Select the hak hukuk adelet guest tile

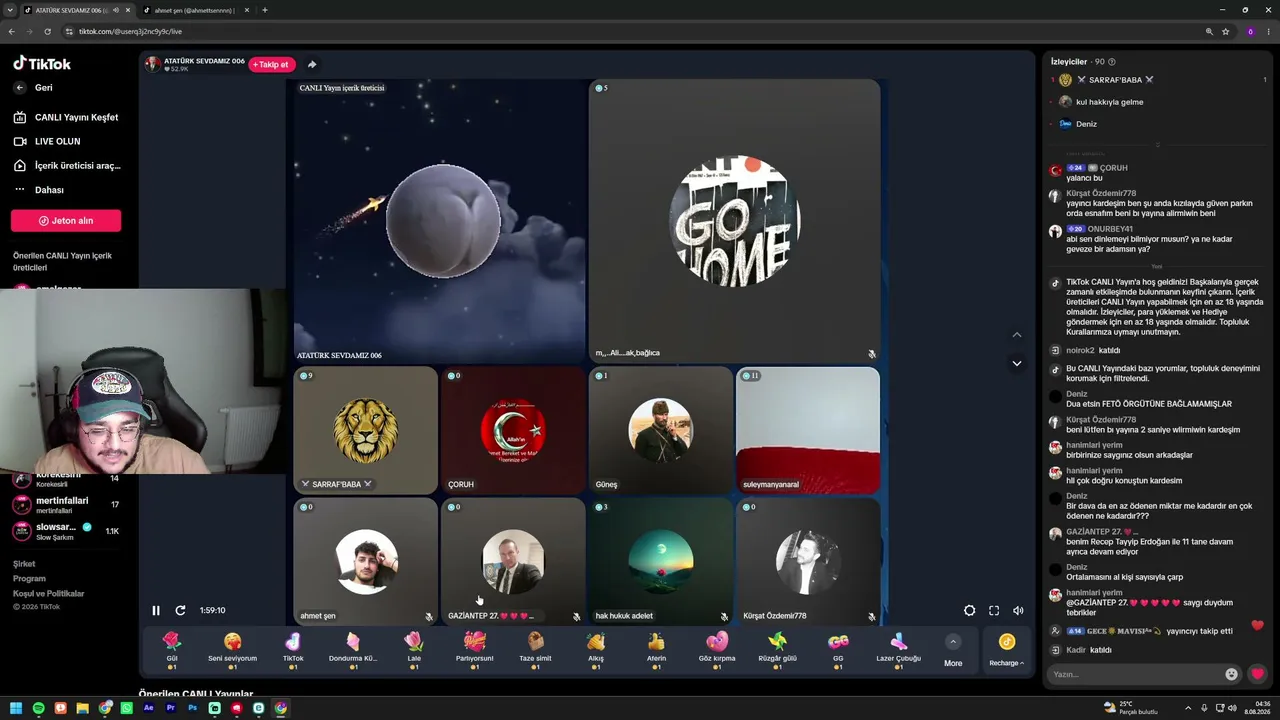point(660,562)
